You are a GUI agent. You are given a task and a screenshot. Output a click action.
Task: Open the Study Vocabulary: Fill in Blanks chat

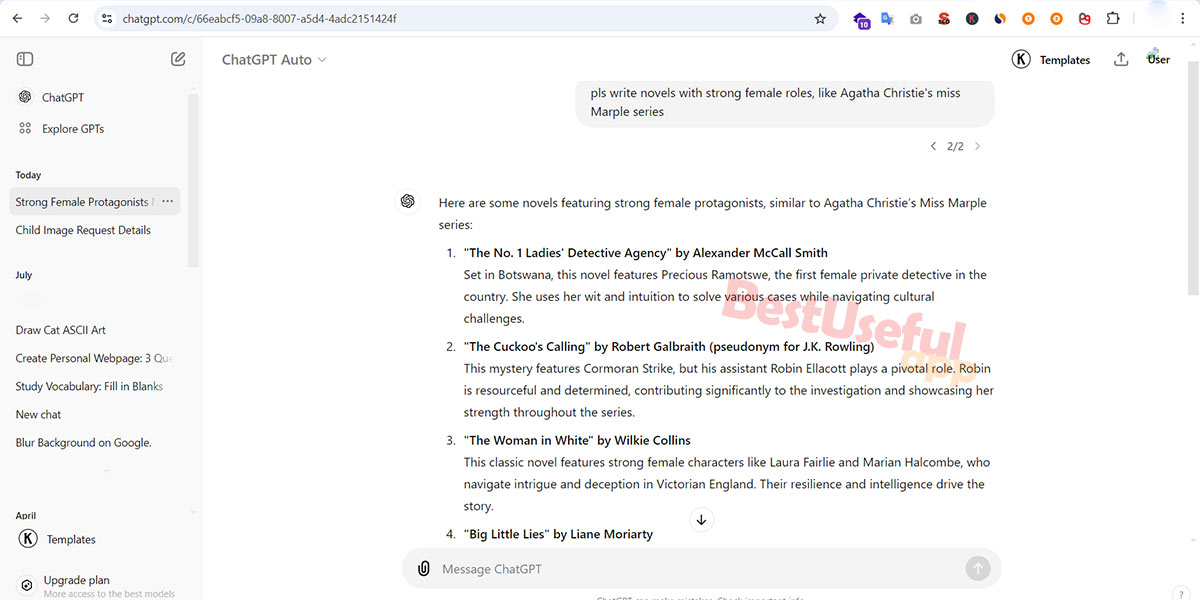click(89, 386)
